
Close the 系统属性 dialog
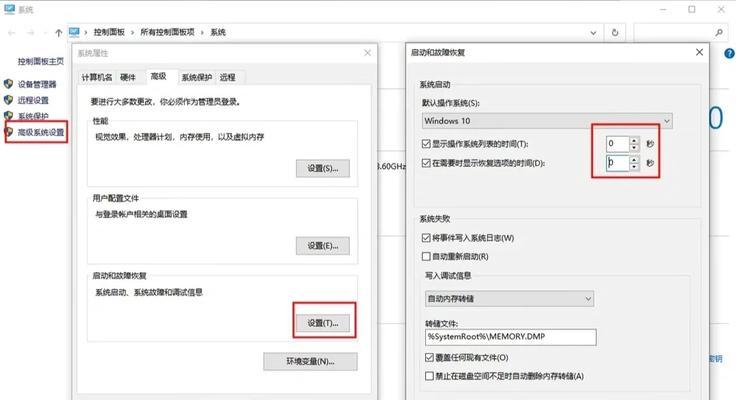[368, 53]
